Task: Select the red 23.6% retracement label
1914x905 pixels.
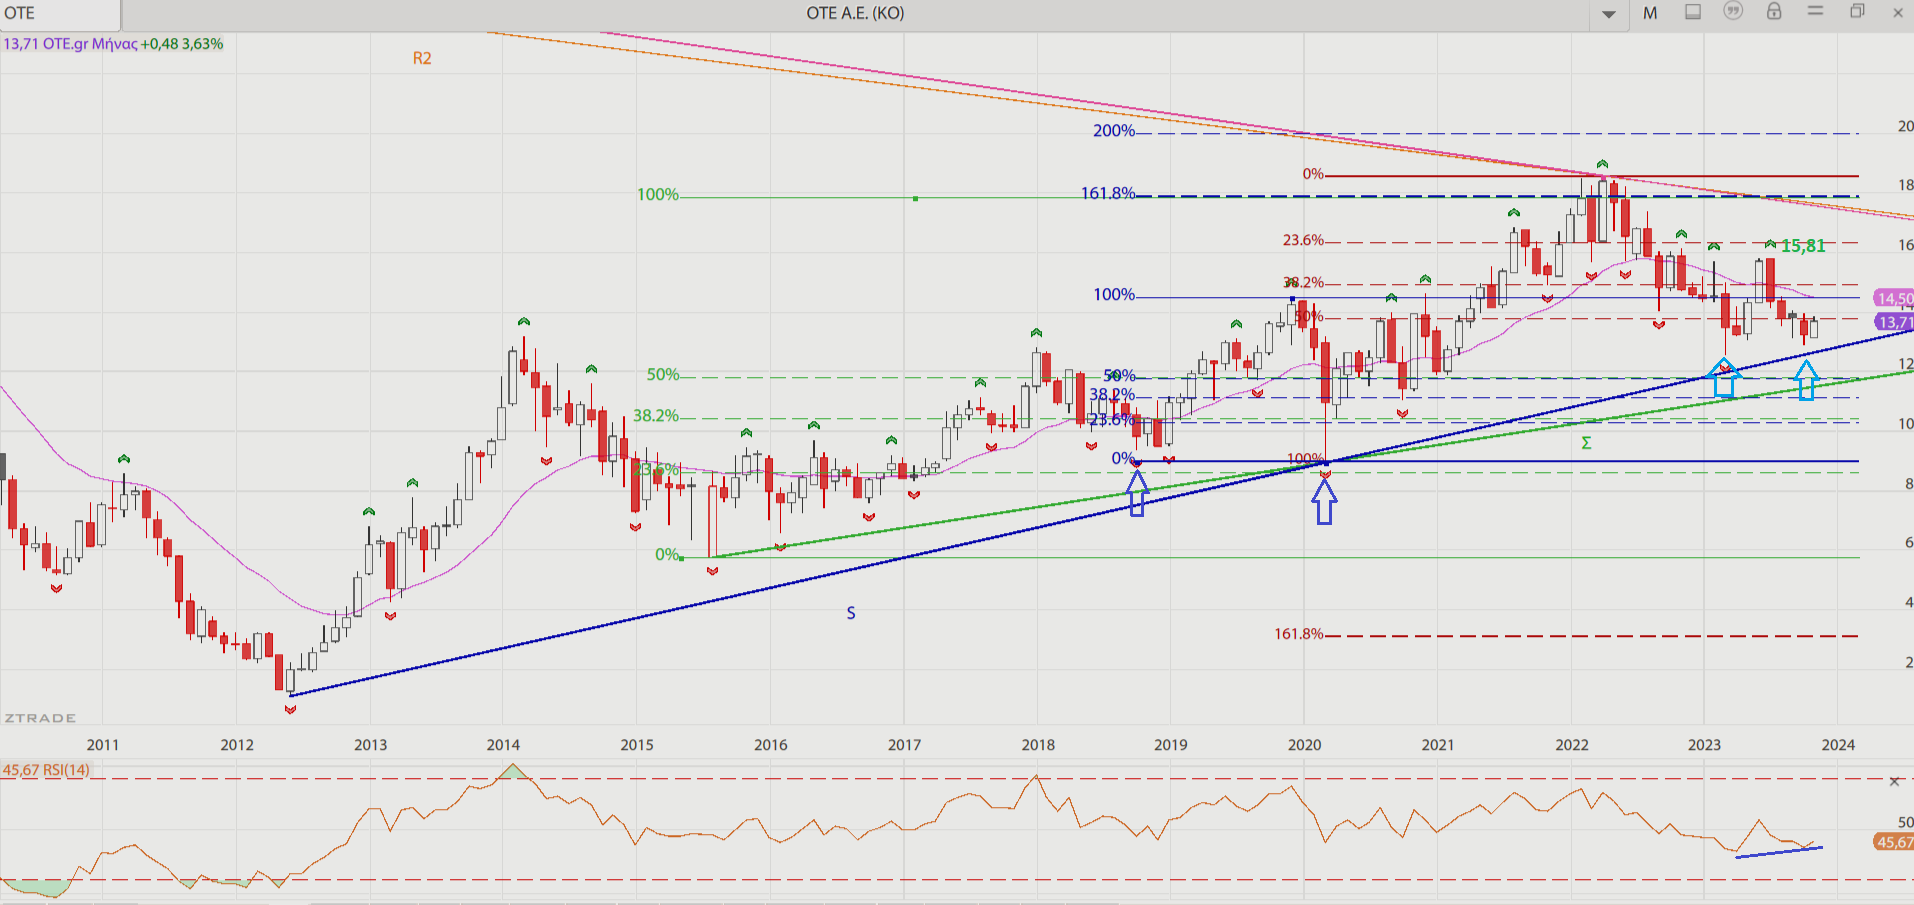Action: pos(1303,240)
